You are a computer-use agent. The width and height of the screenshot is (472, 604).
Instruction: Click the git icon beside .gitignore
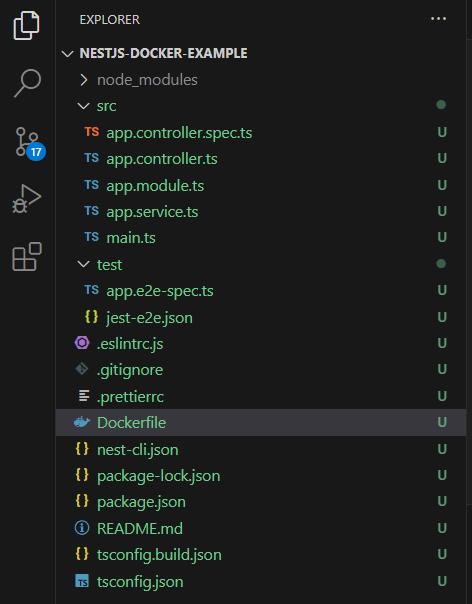[x=82, y=369]
